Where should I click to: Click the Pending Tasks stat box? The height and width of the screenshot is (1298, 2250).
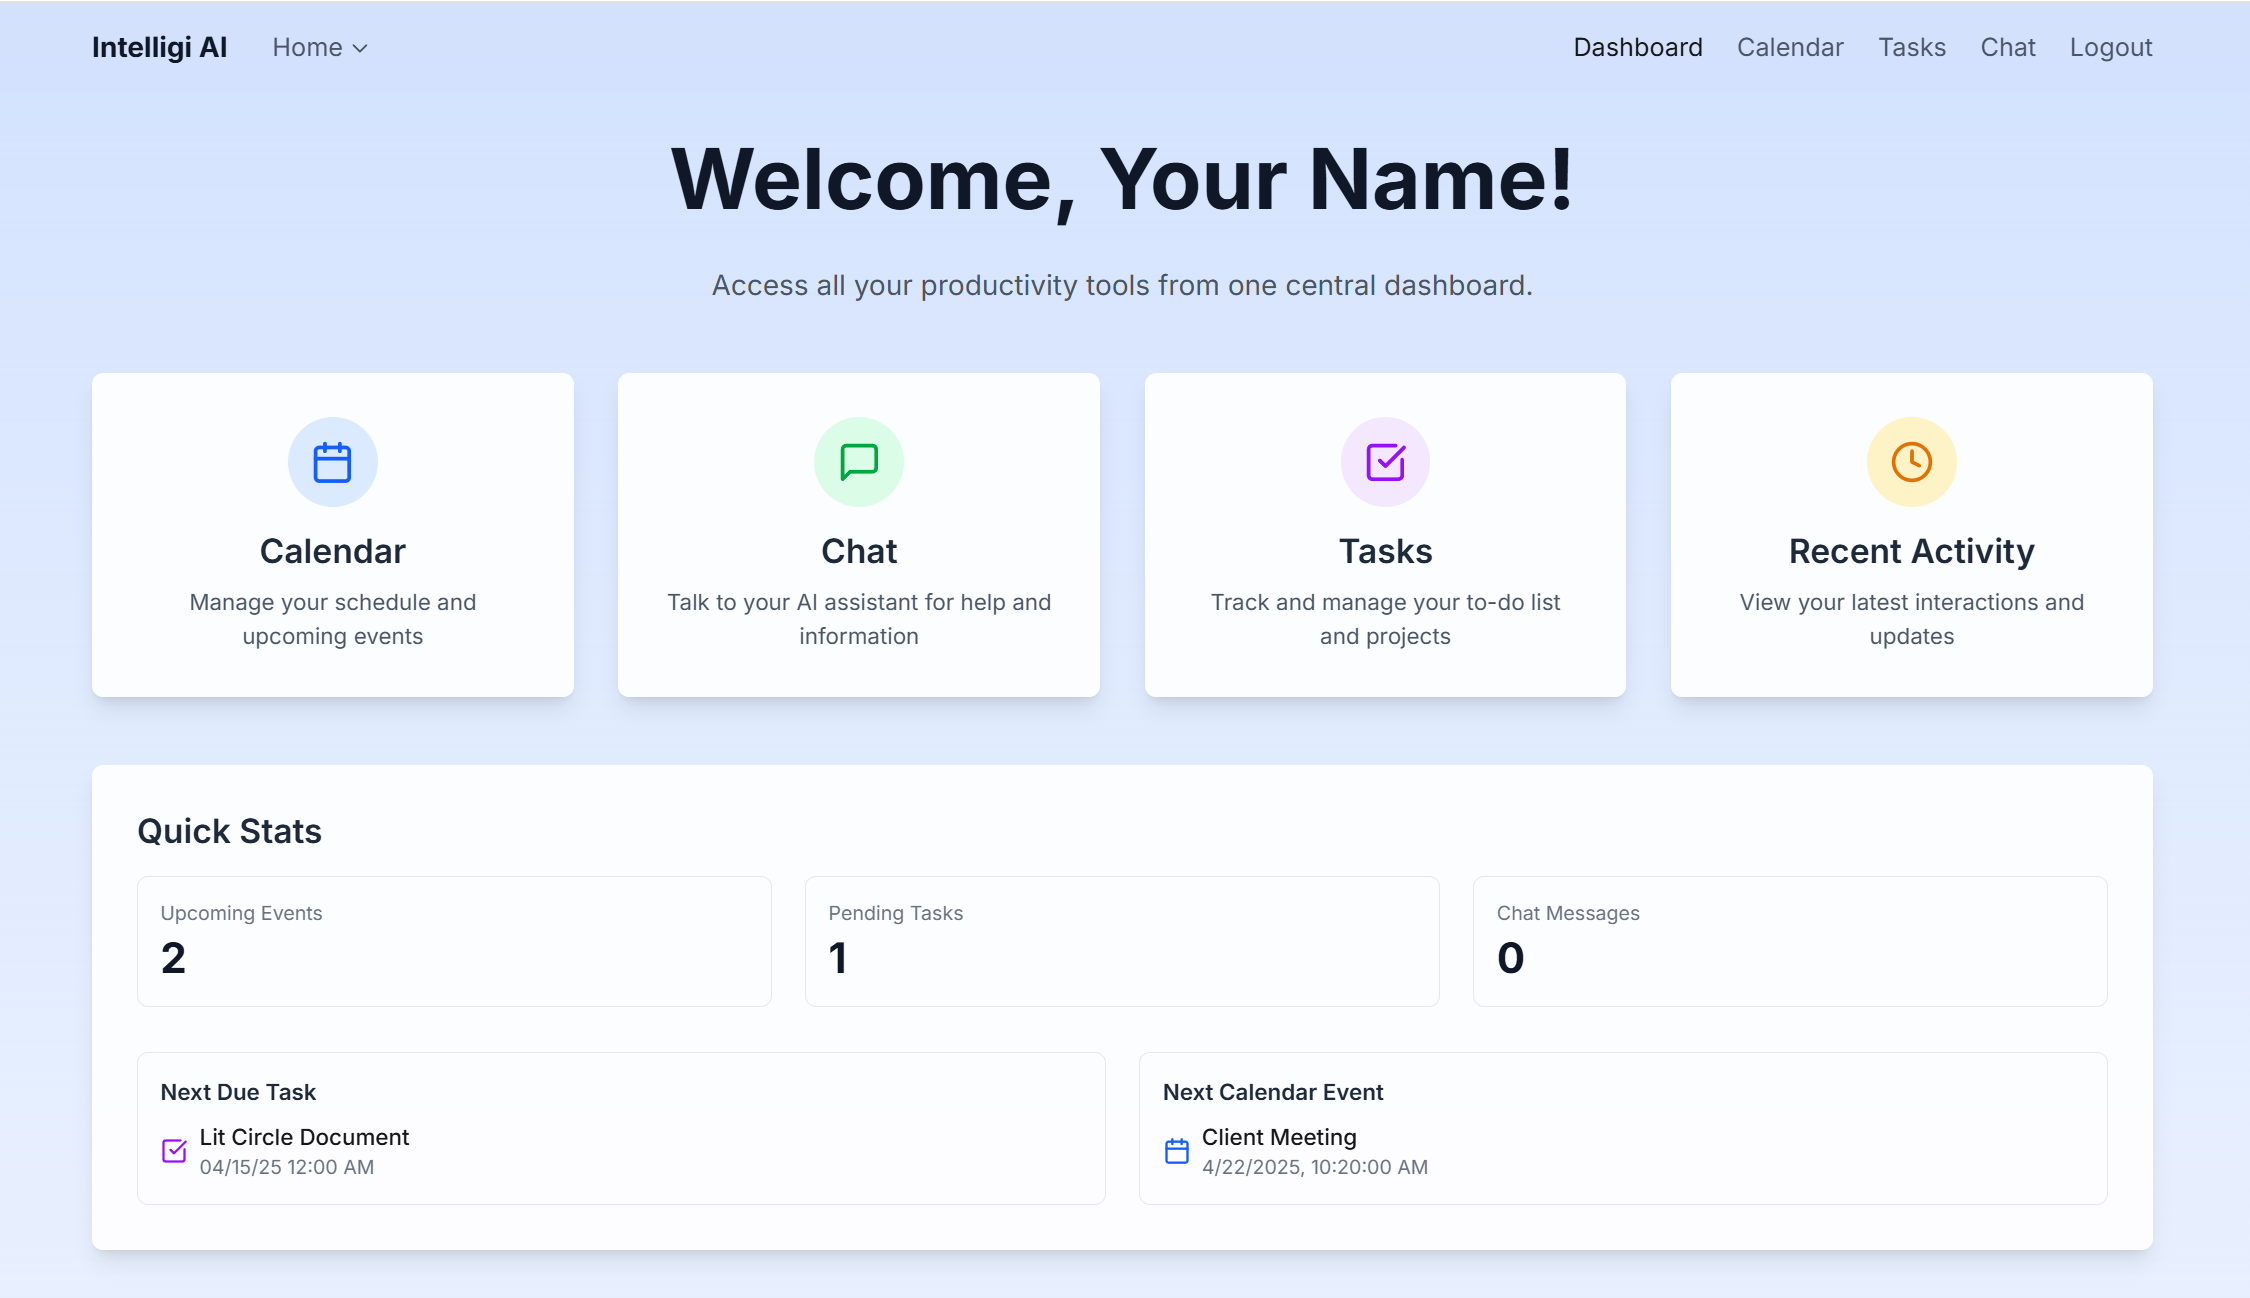click(x=1121, y=941)
